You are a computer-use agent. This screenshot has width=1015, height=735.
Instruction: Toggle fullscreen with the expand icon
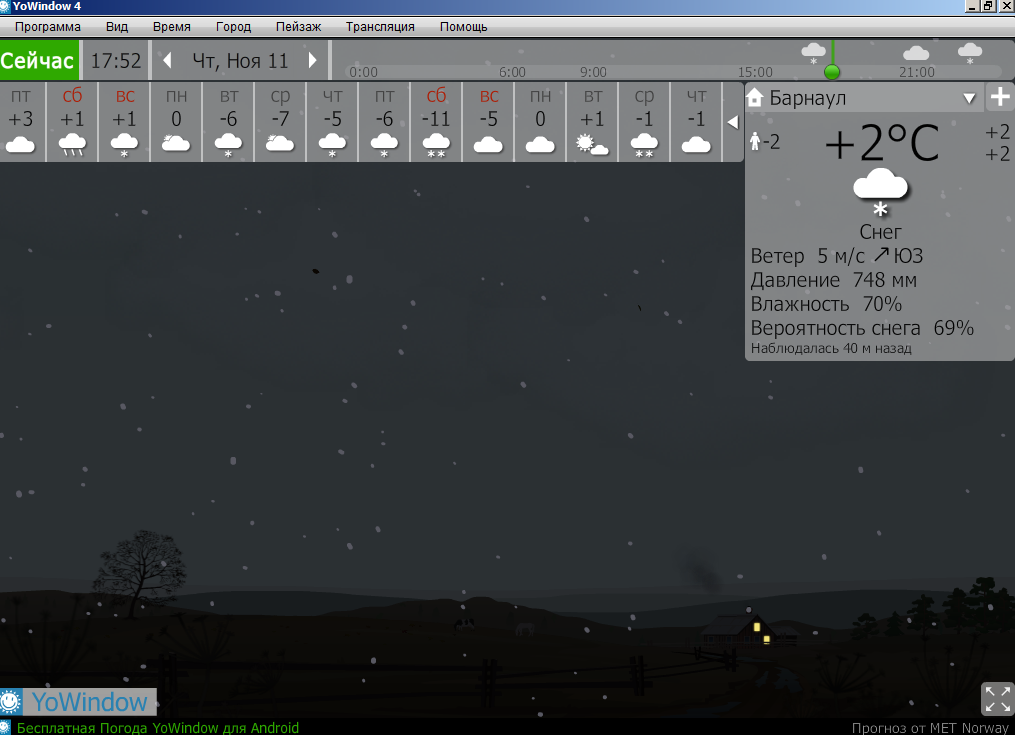pyautogui.click(x=998, y=699)
